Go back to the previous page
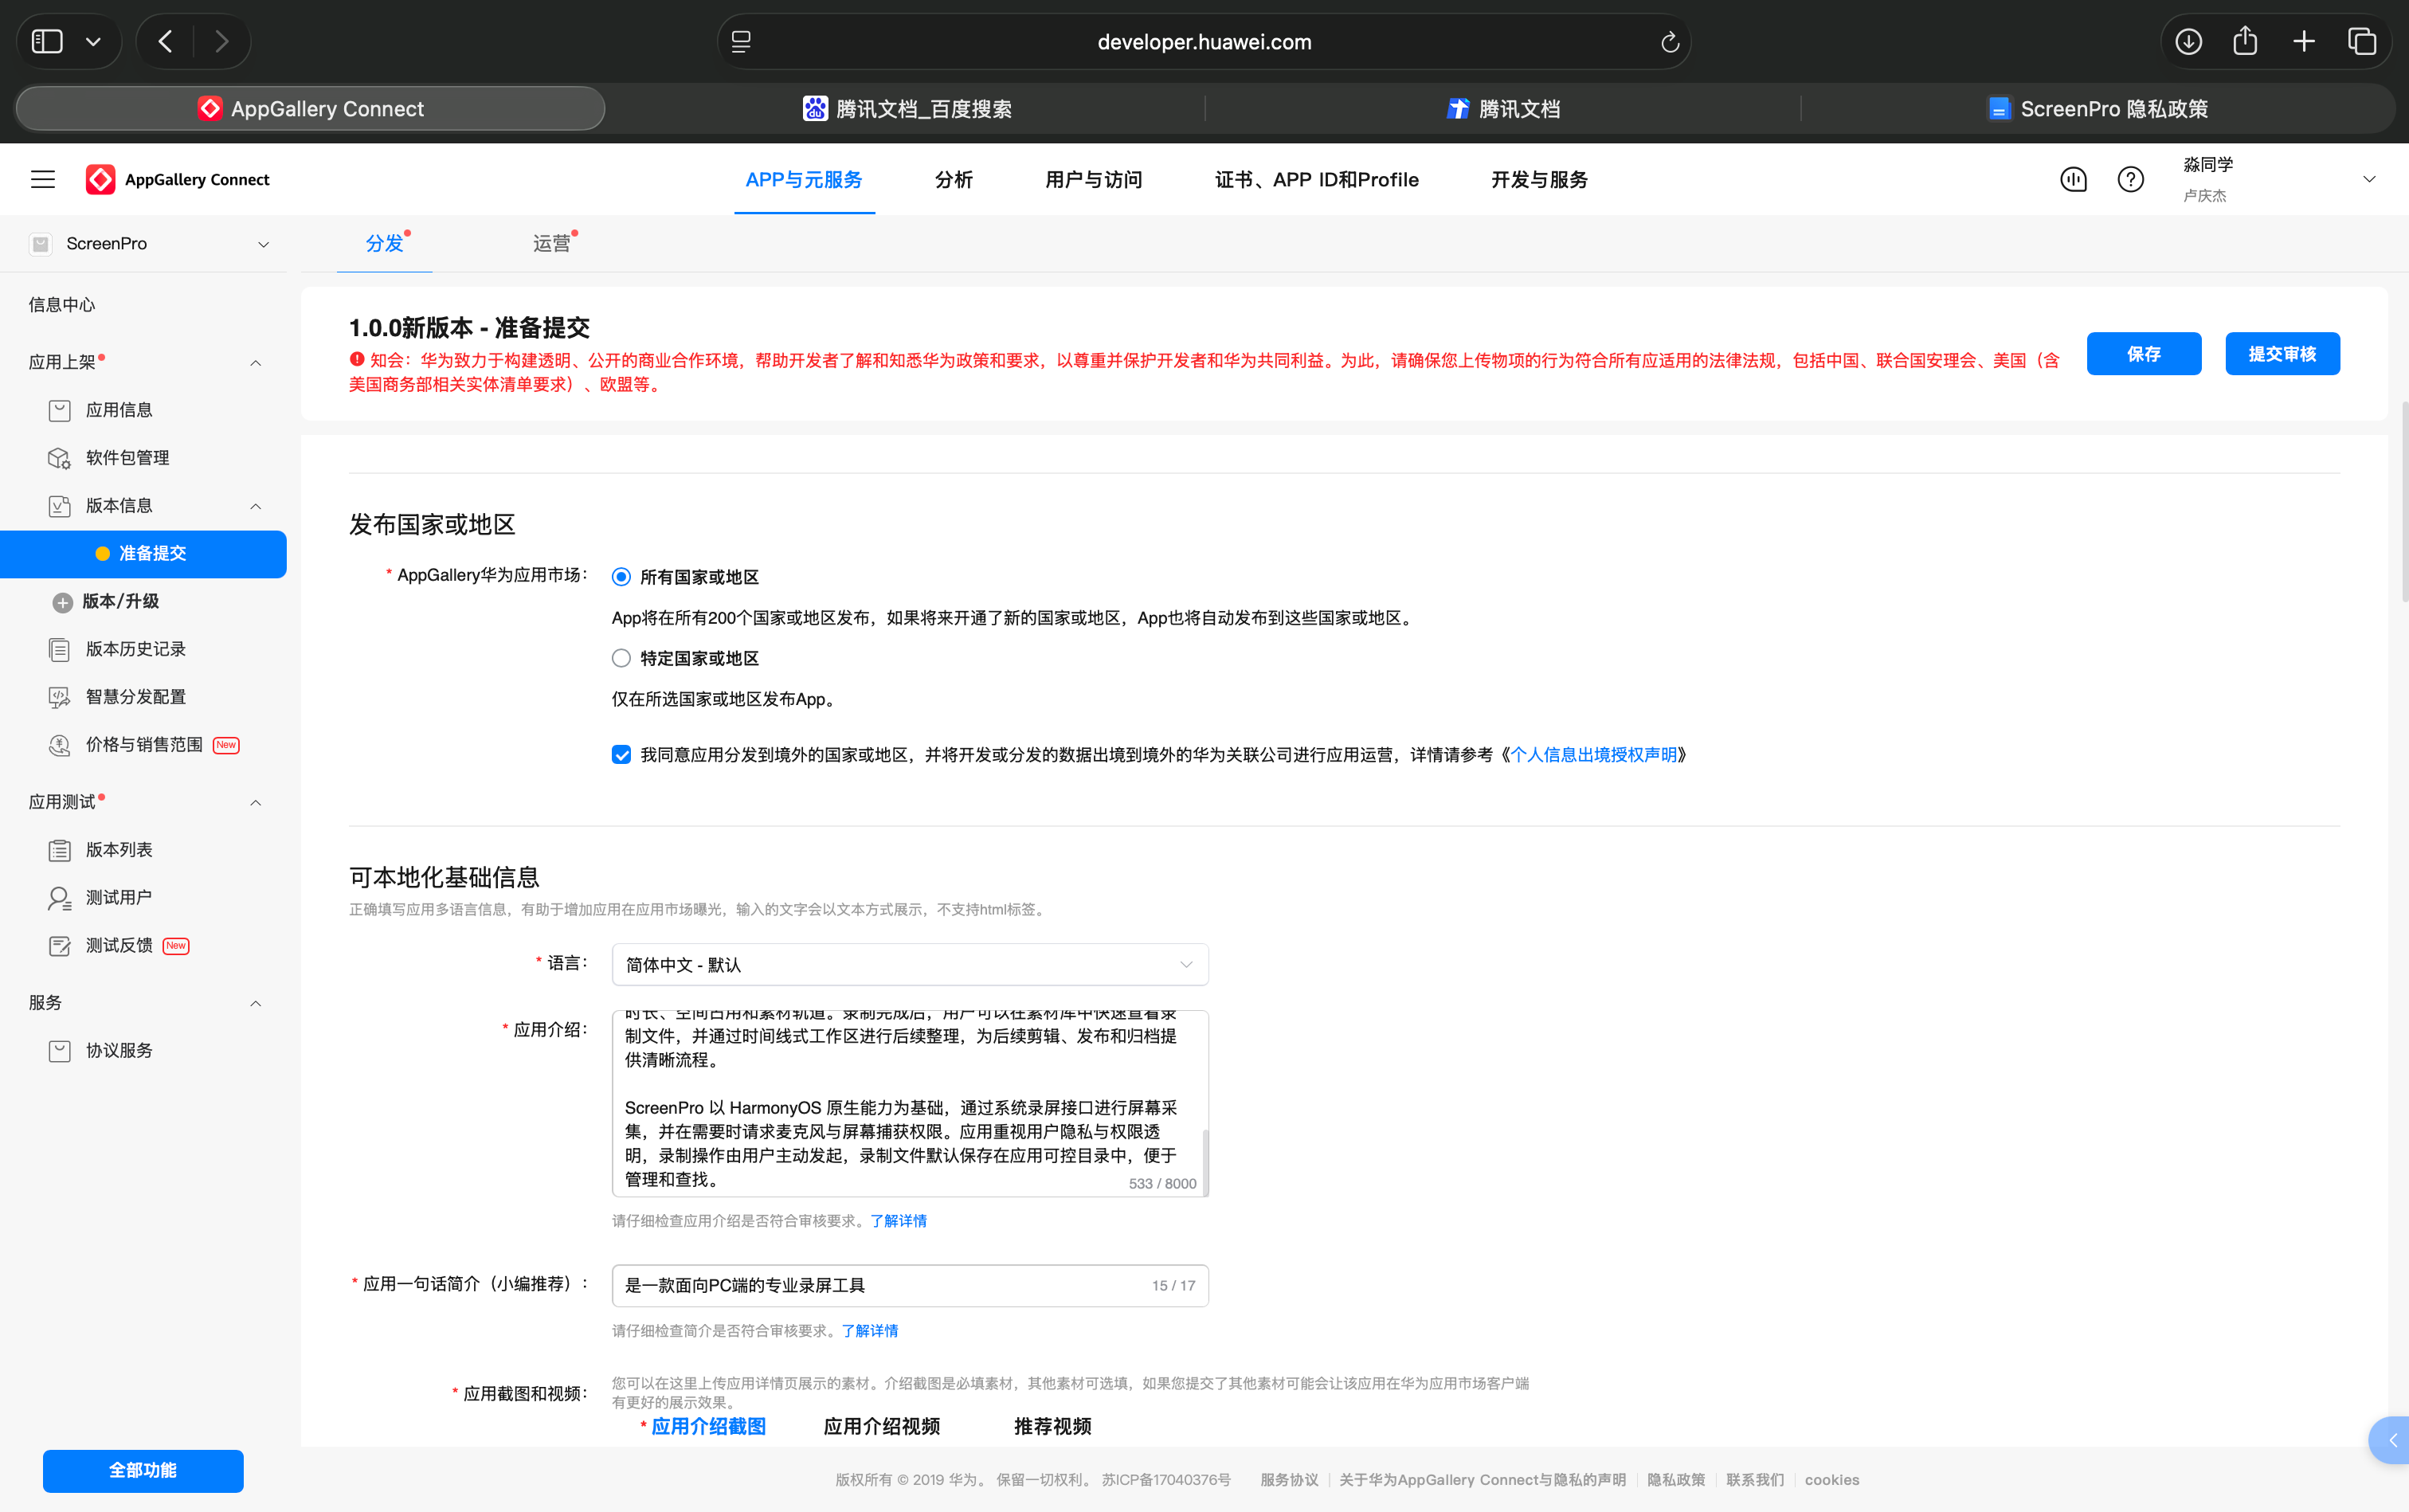The height and width of the screenshot is (1512, 2409). click(166, 41)
